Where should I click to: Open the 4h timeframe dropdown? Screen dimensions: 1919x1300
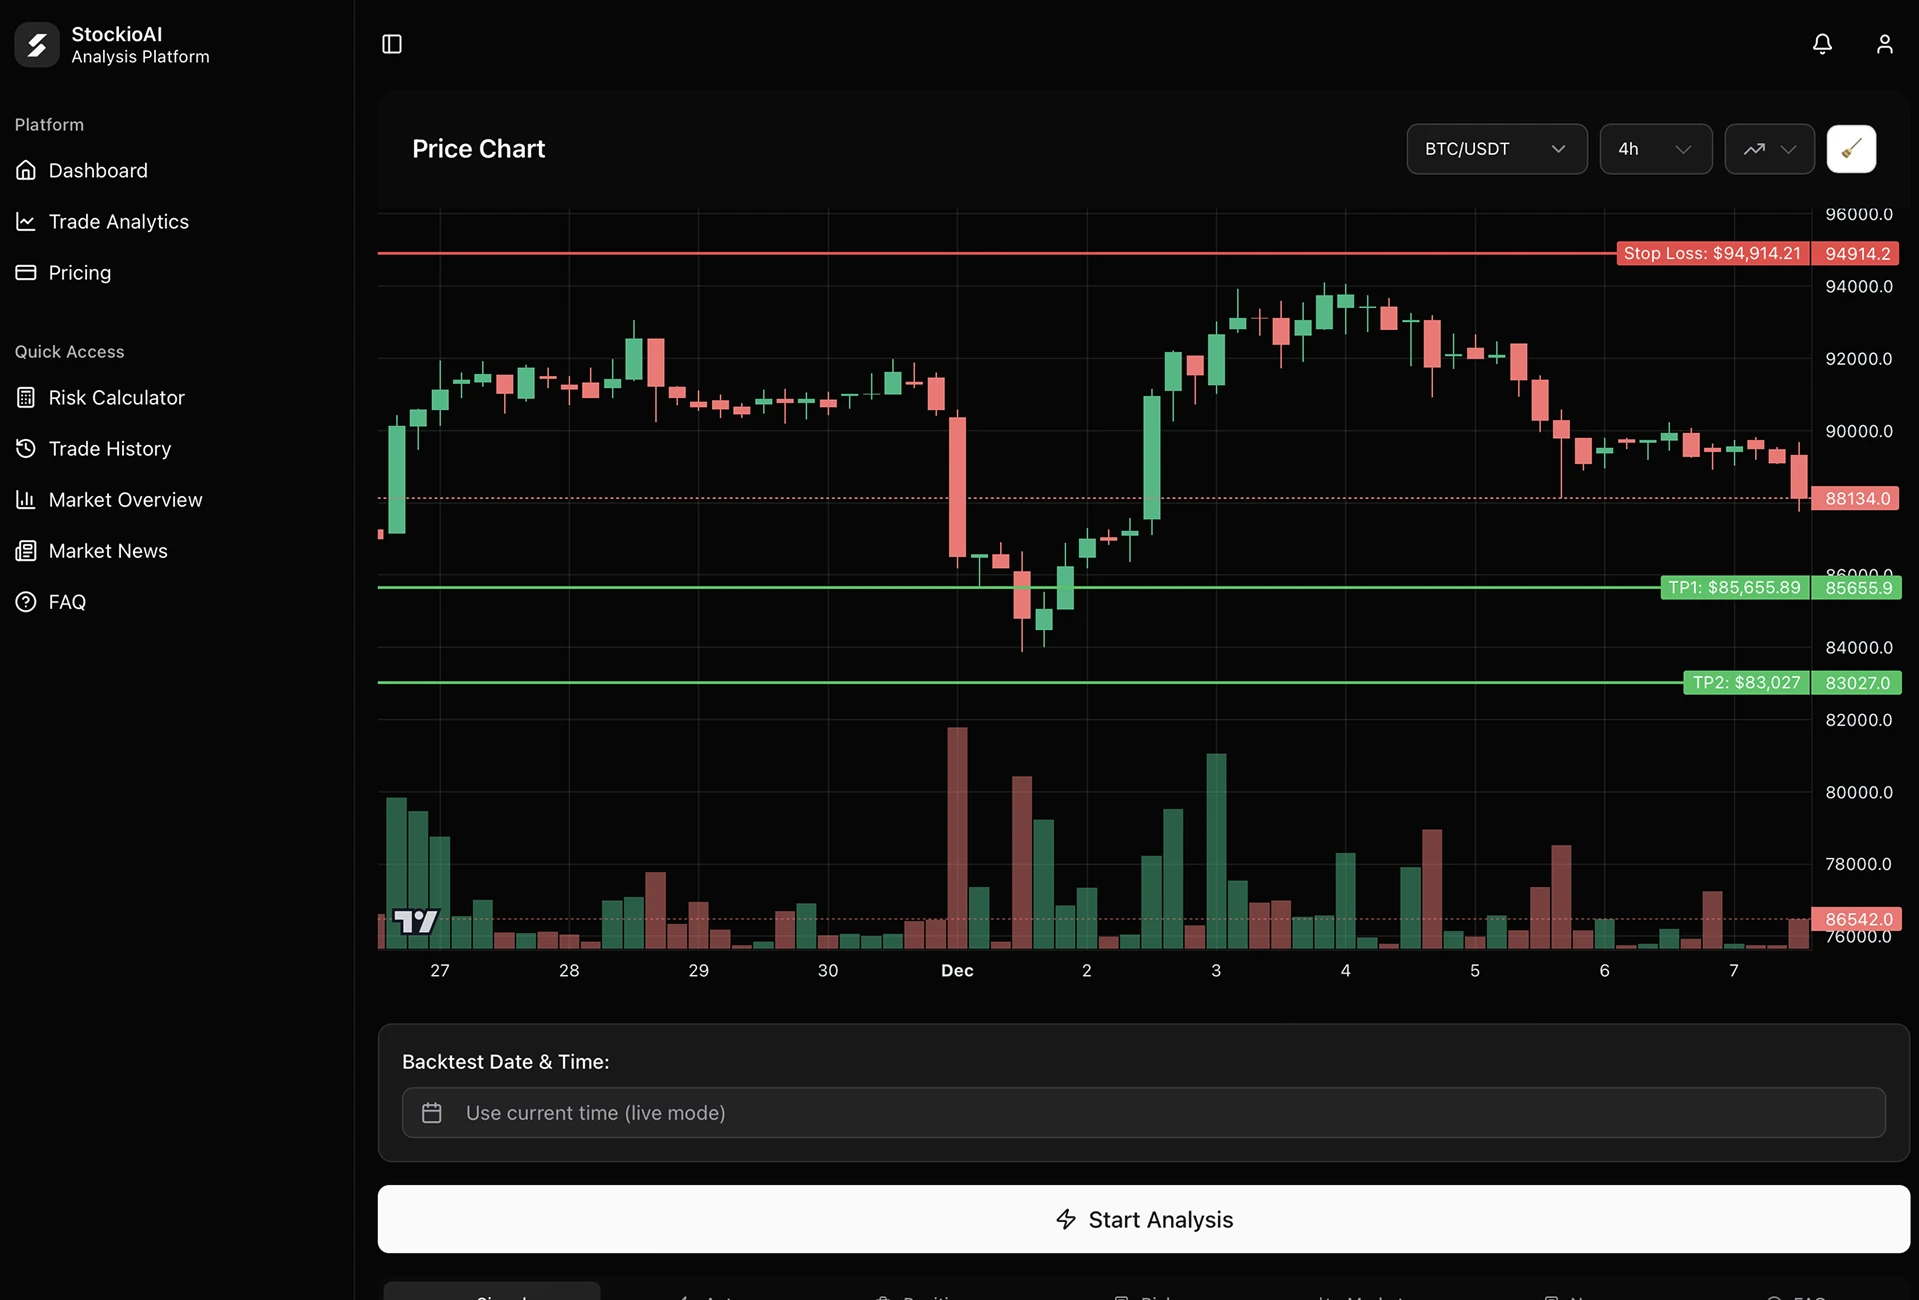tap(1655, 148)
